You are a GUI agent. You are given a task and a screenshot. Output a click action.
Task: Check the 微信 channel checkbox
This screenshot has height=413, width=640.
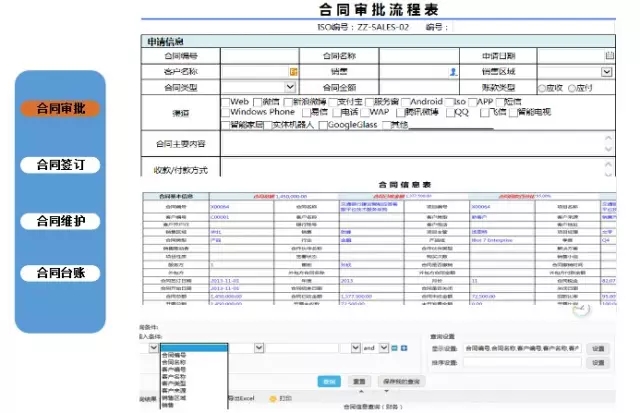pyautogui.click(x=258, y=102)
